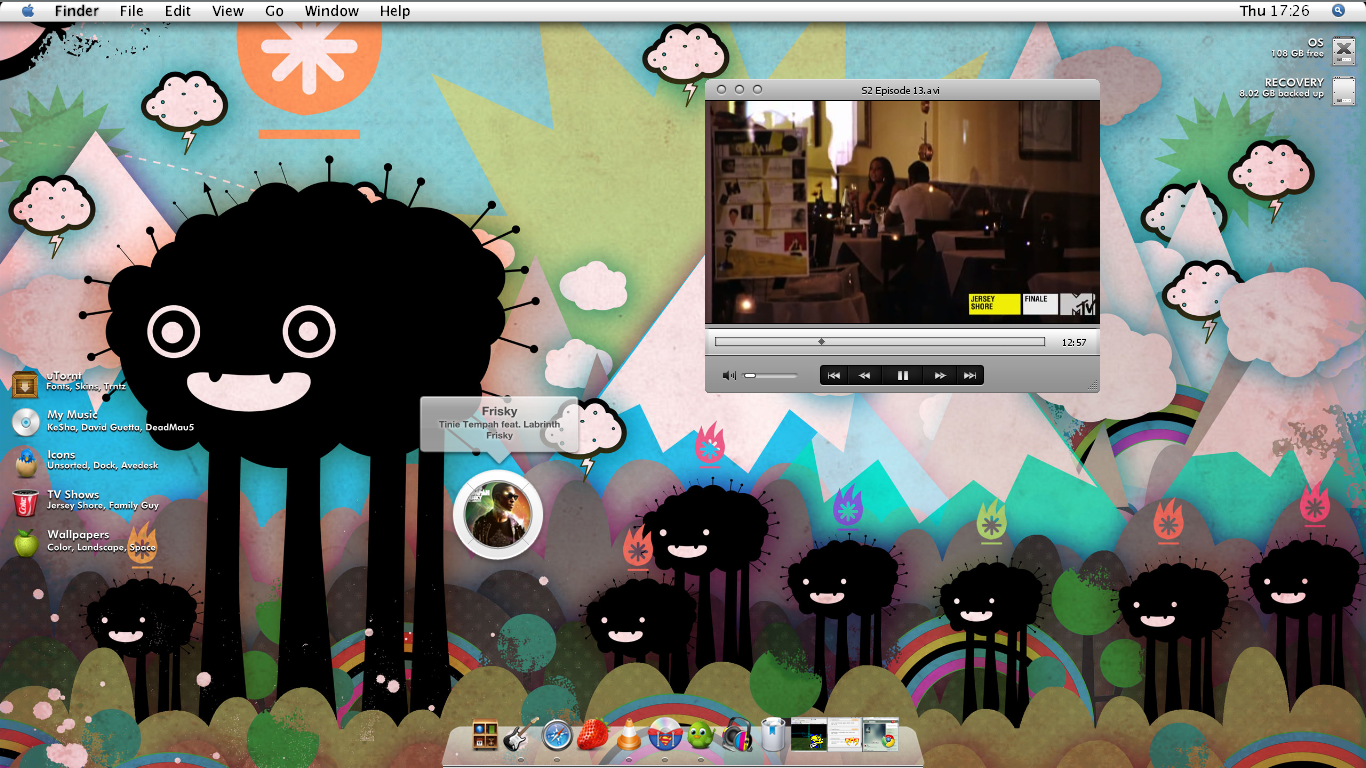Image resolution: width=1366 pixels, height=768 pixels.
Task: Restore the minimized window with red winged logo
Action: 844,735
